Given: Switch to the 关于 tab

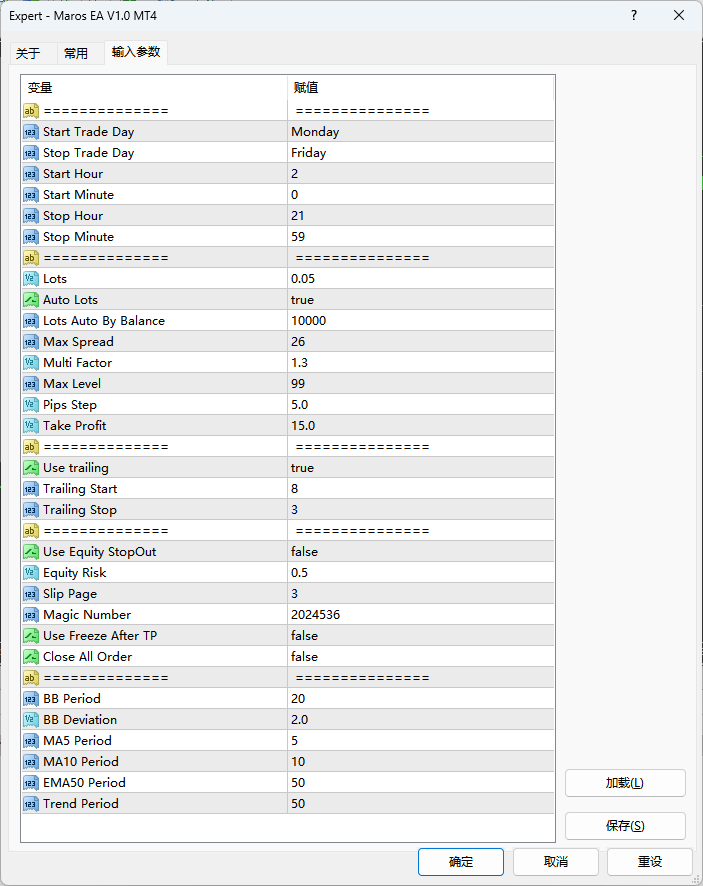Looking at the screenshot, I should [28, 53].
